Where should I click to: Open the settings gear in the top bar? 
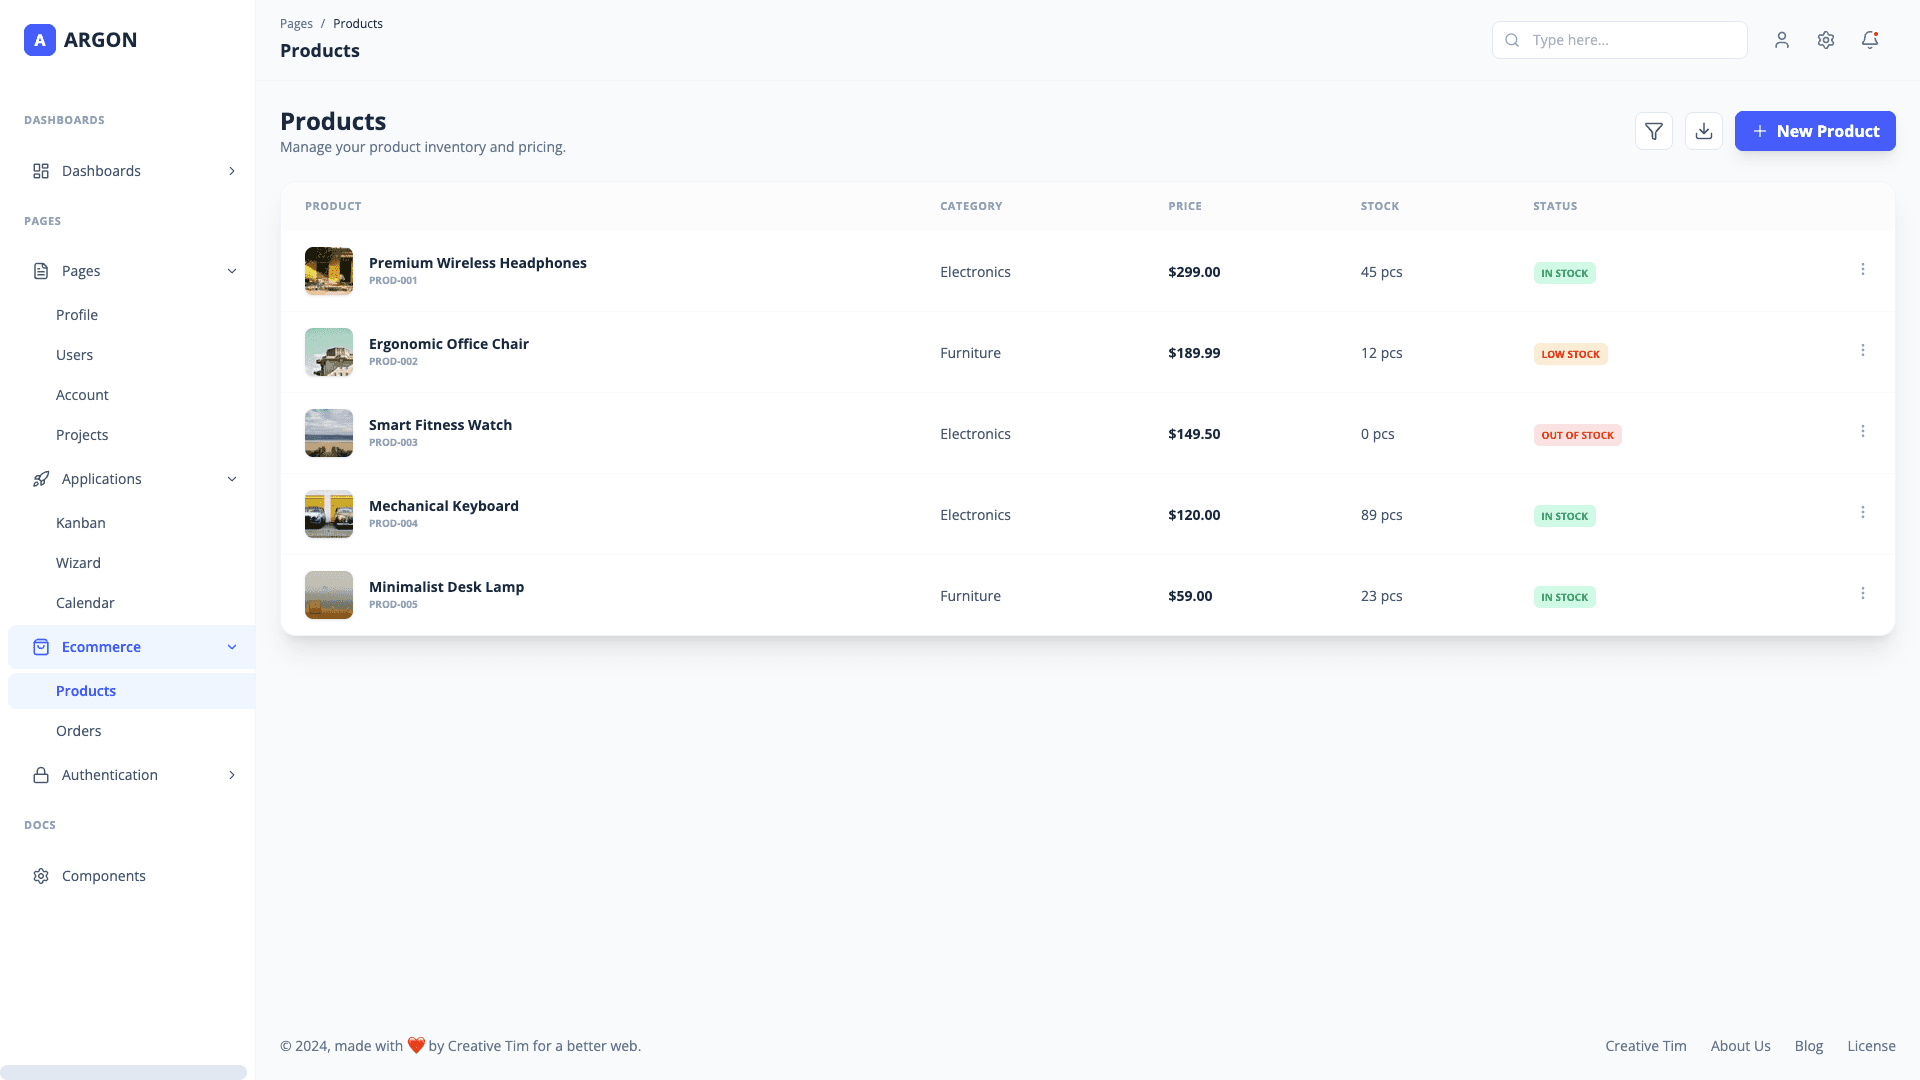(x=1826, y=40)
